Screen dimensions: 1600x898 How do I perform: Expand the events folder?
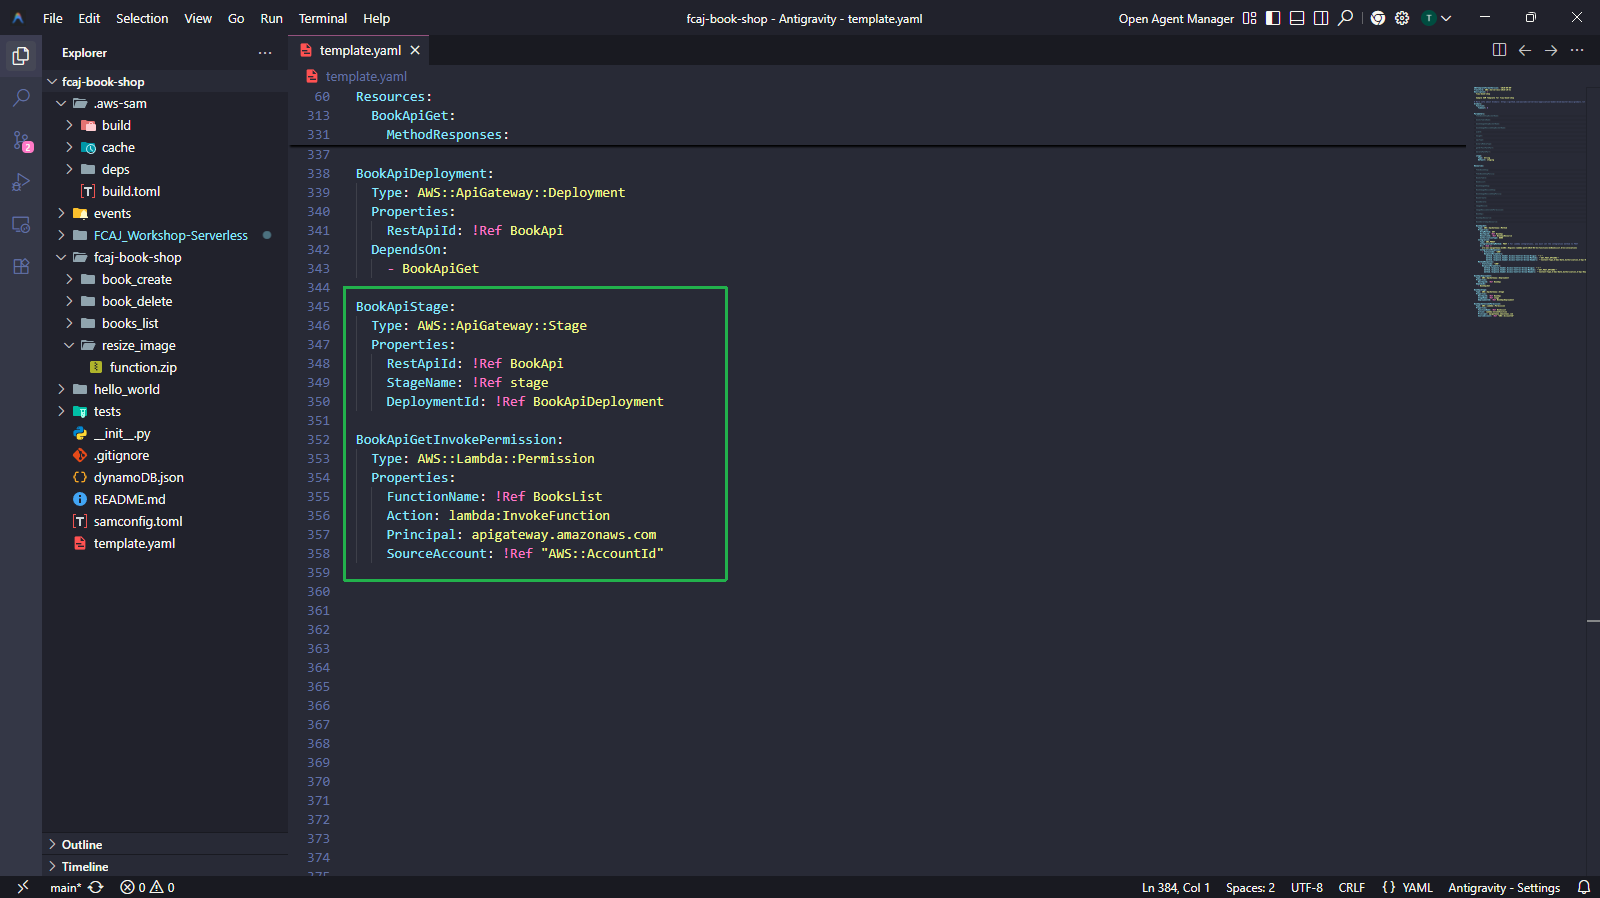pyautogui.click(x=165, y=214)
